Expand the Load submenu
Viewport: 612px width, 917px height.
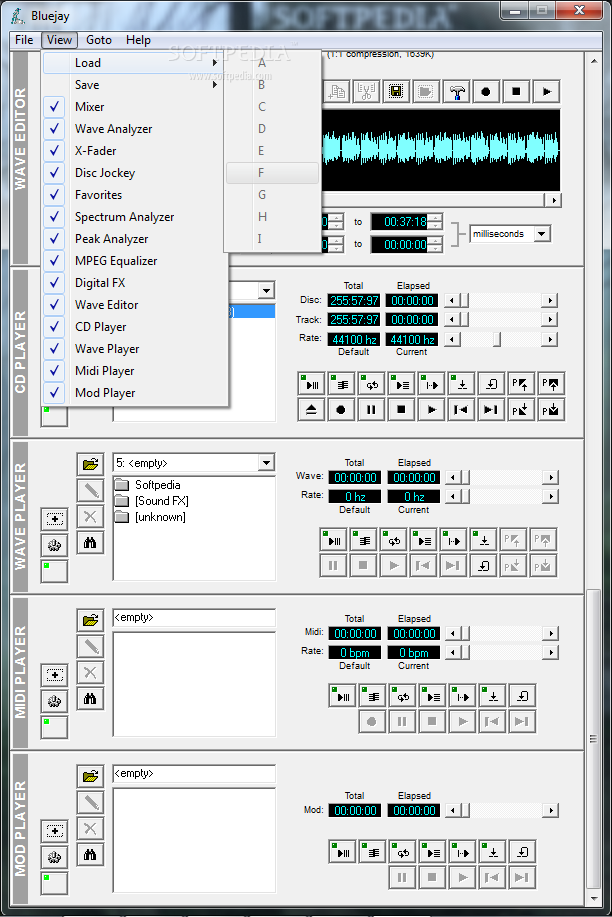coord(135,63)
